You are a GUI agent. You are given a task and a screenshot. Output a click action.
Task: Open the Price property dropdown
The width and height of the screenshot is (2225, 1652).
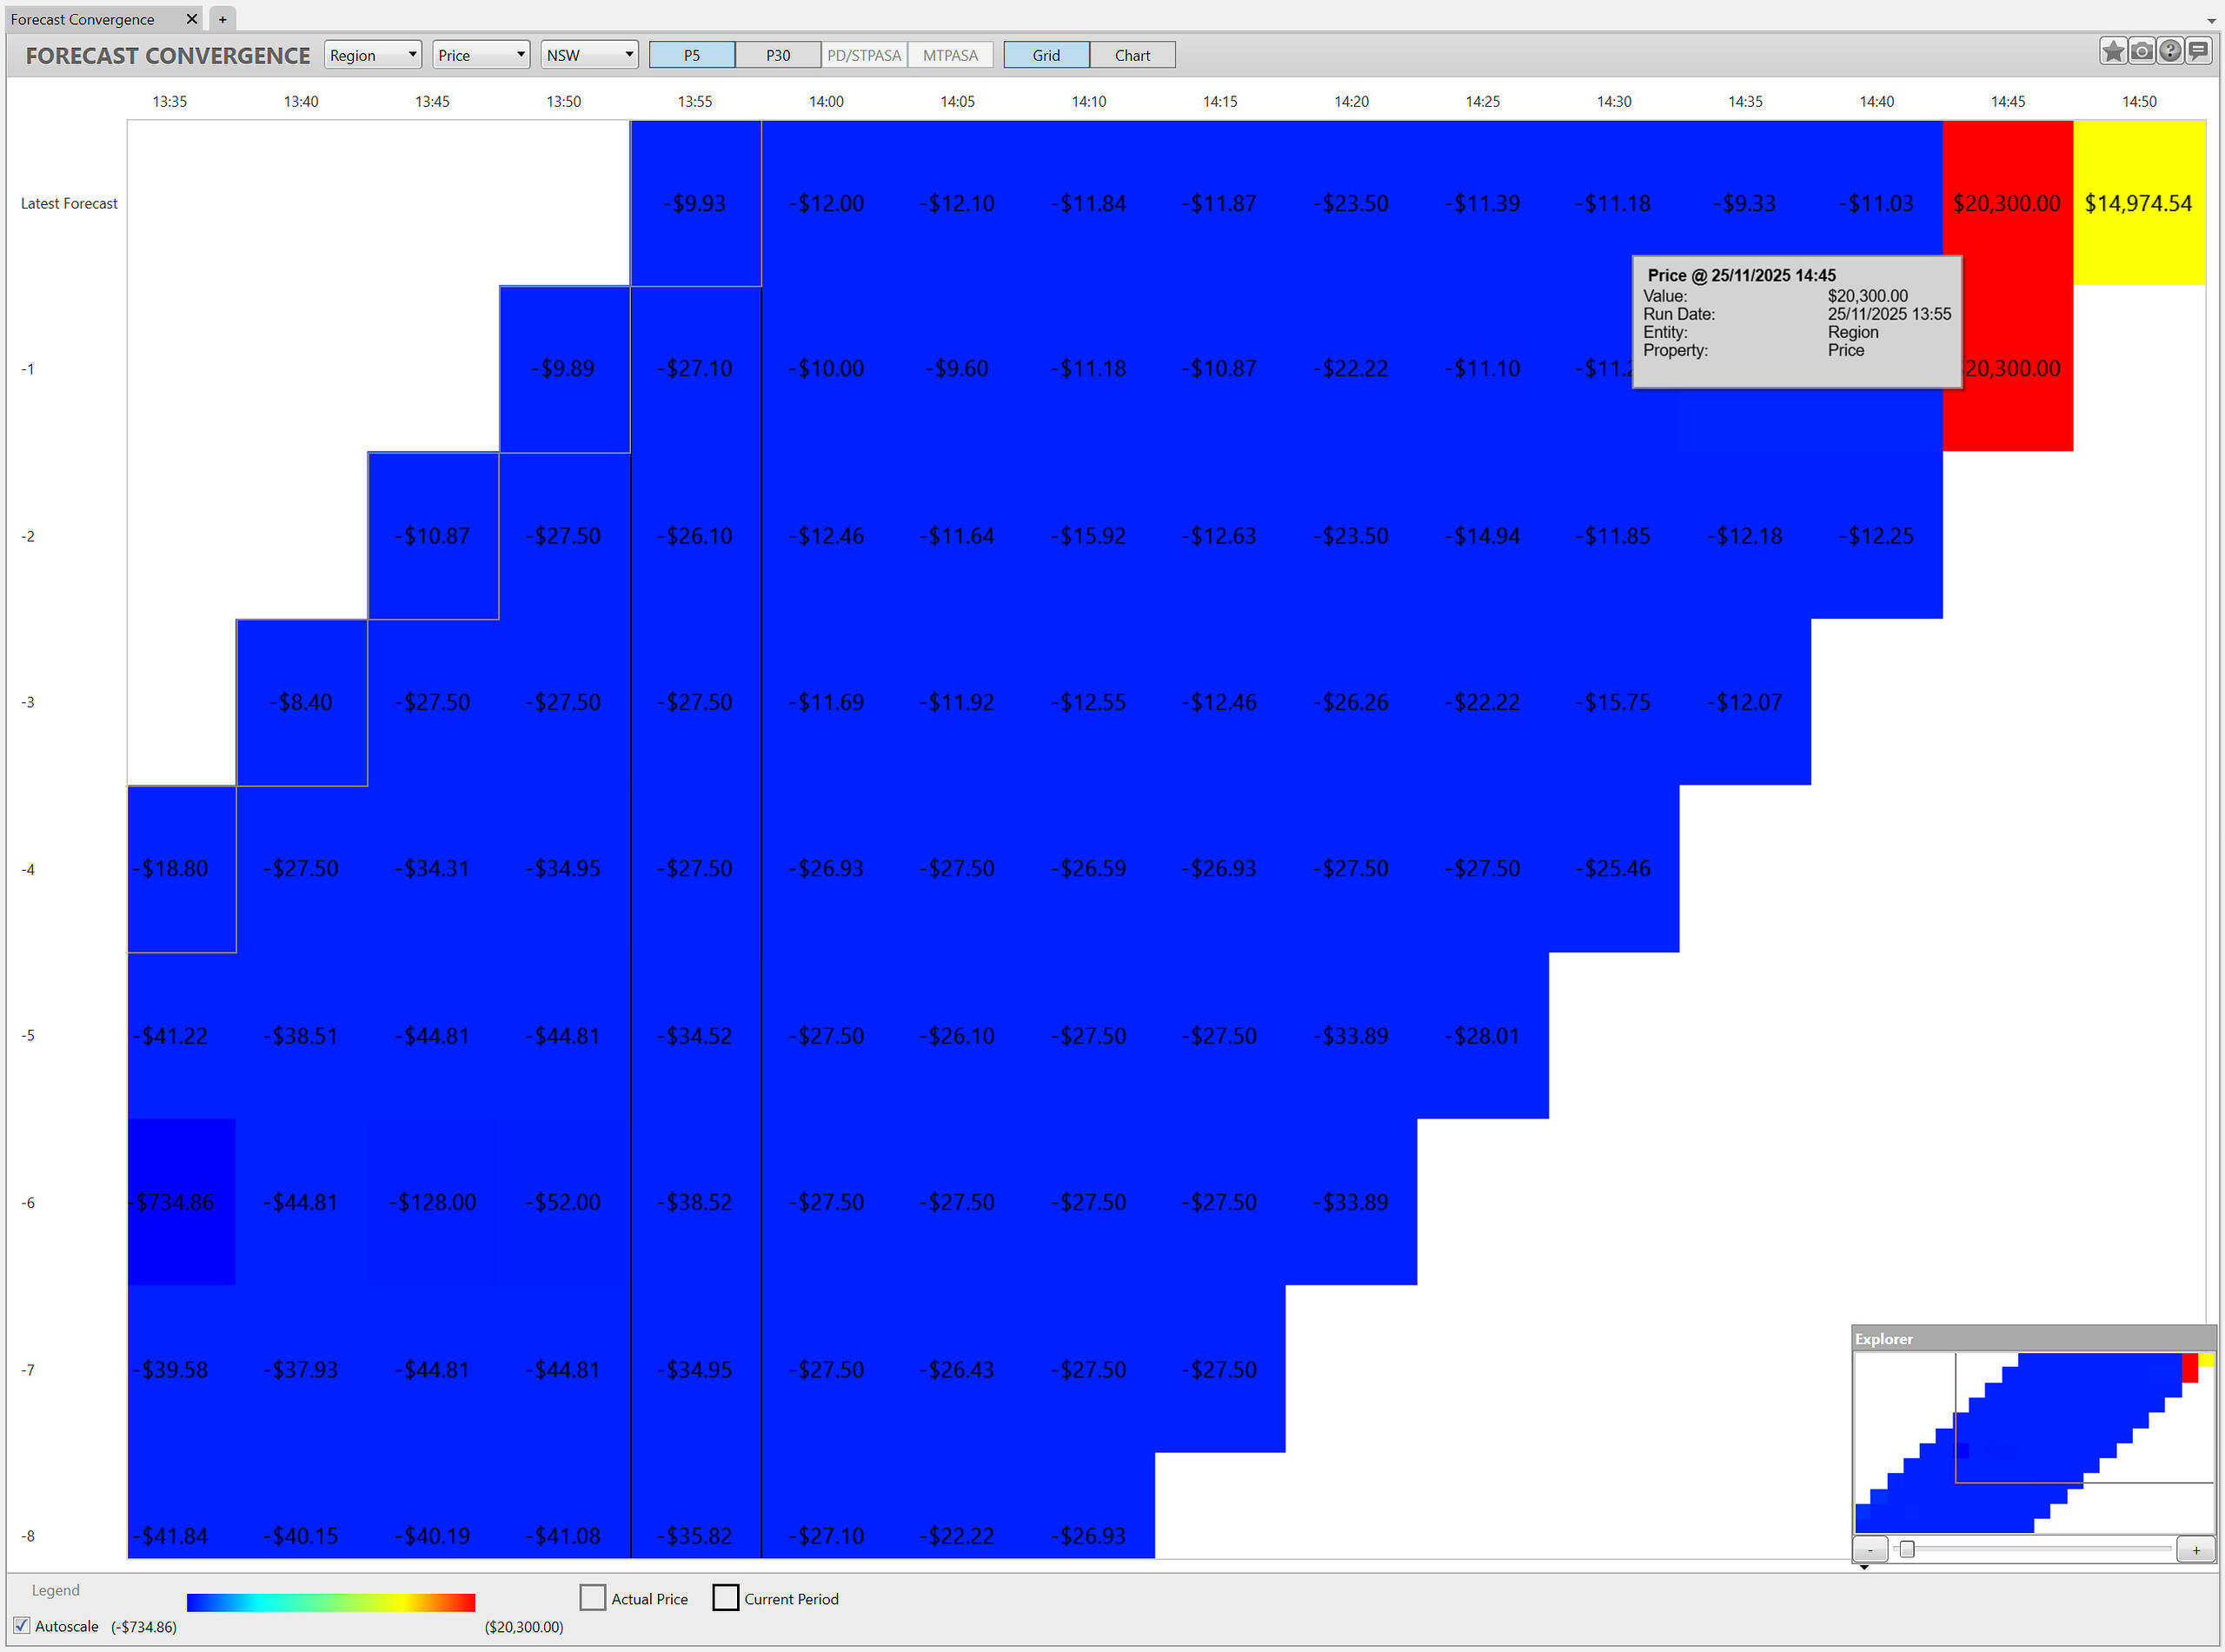click(x=481, y=55)
